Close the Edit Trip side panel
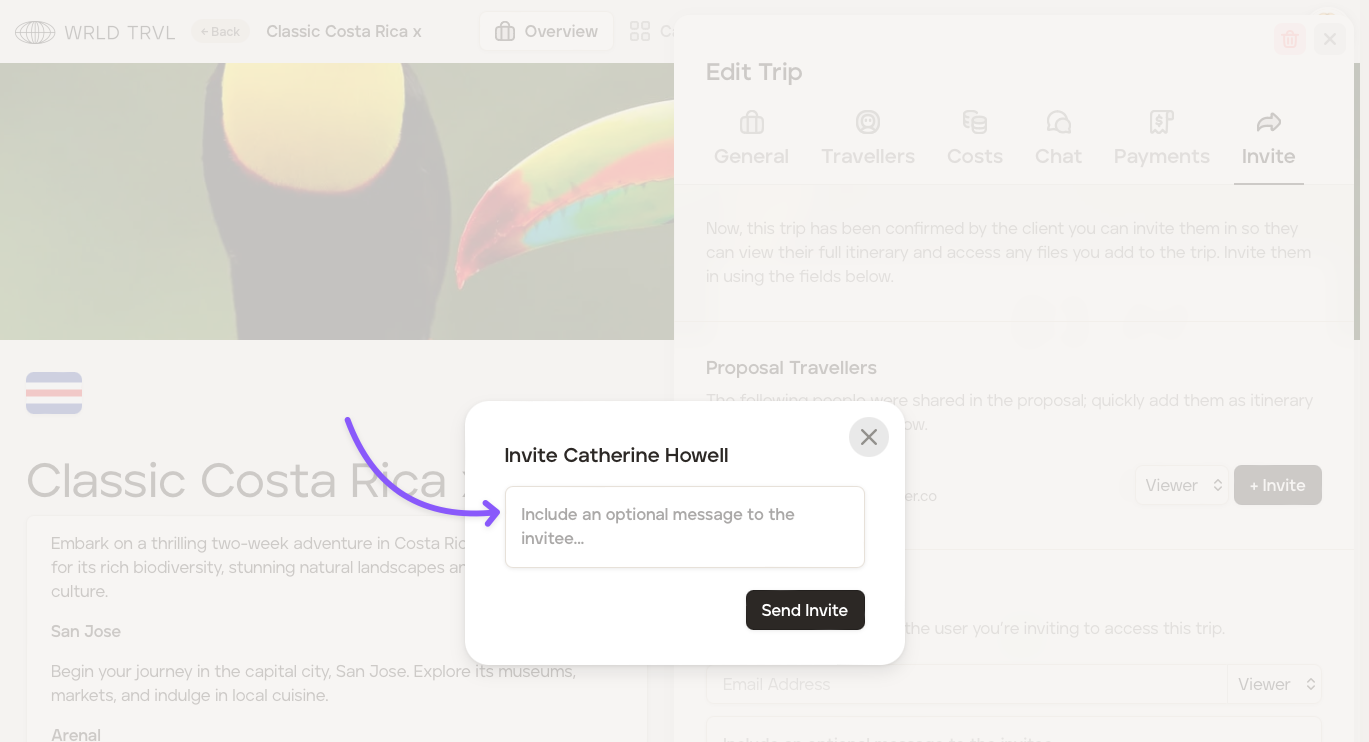Screen dimensions: 1369x742 pyautogui.click(x=1329, y=39)
